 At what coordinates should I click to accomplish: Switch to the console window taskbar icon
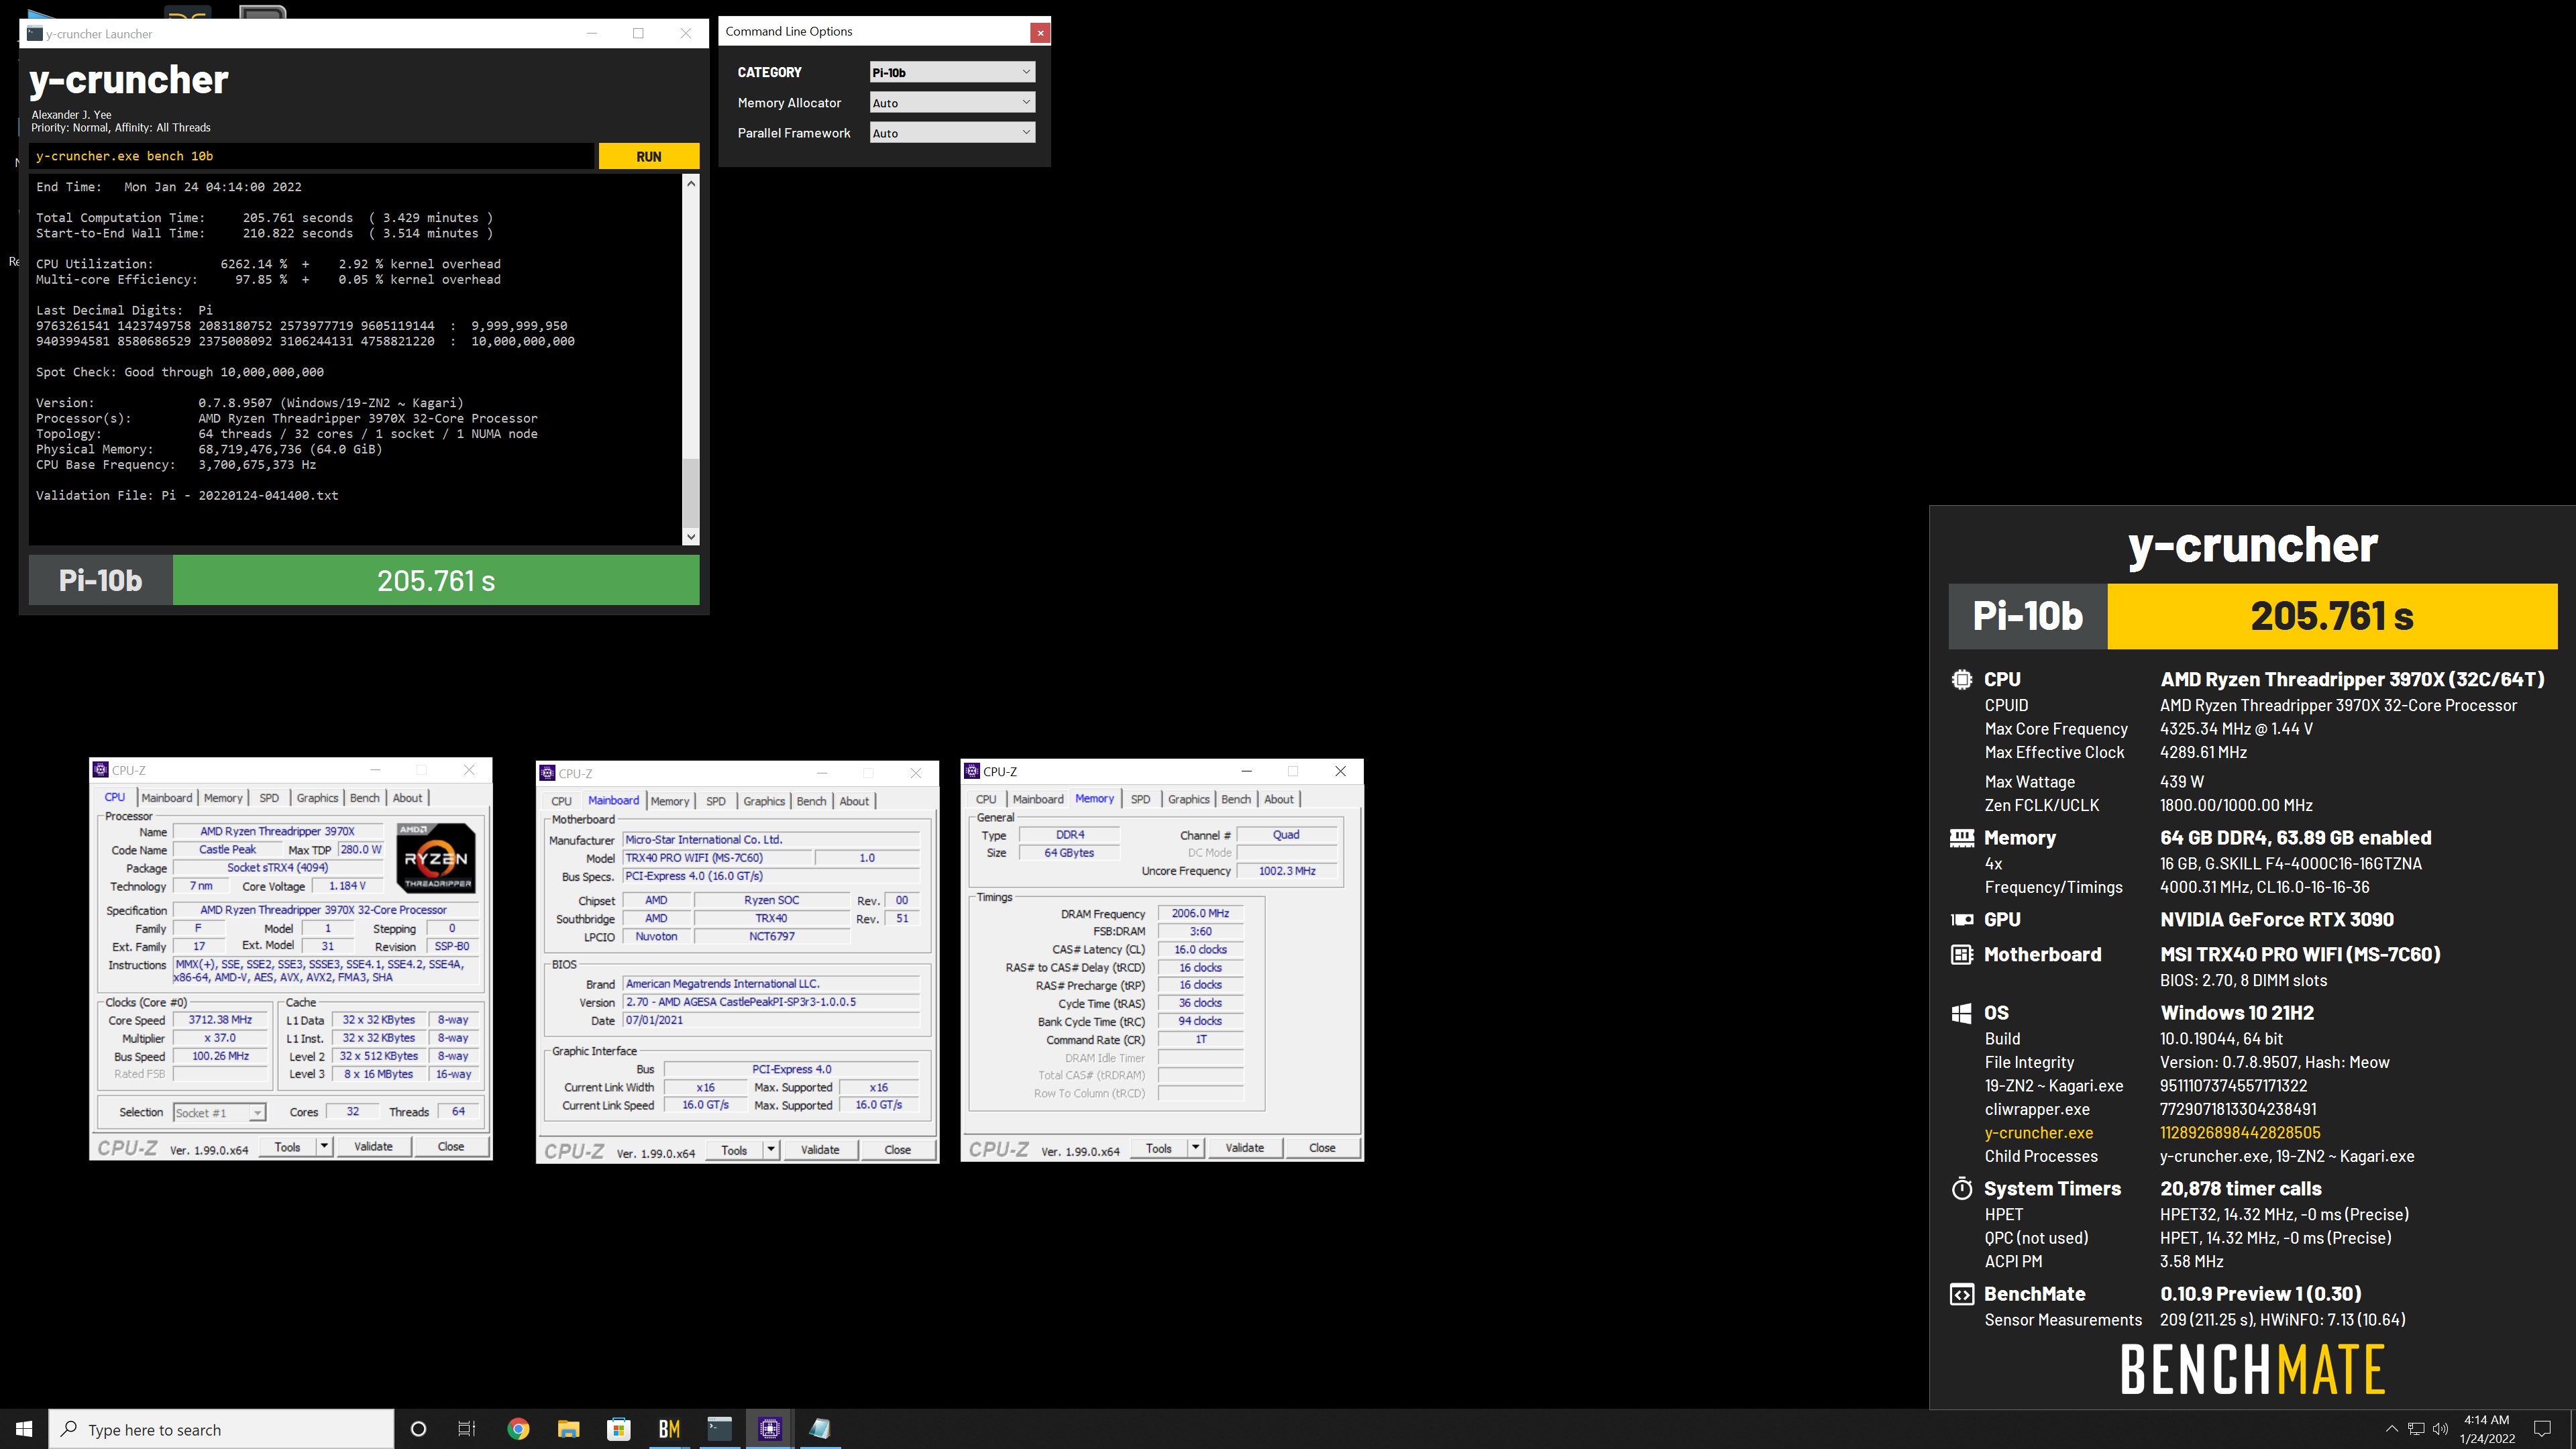pyautogui.click(x=720, y=1429)
